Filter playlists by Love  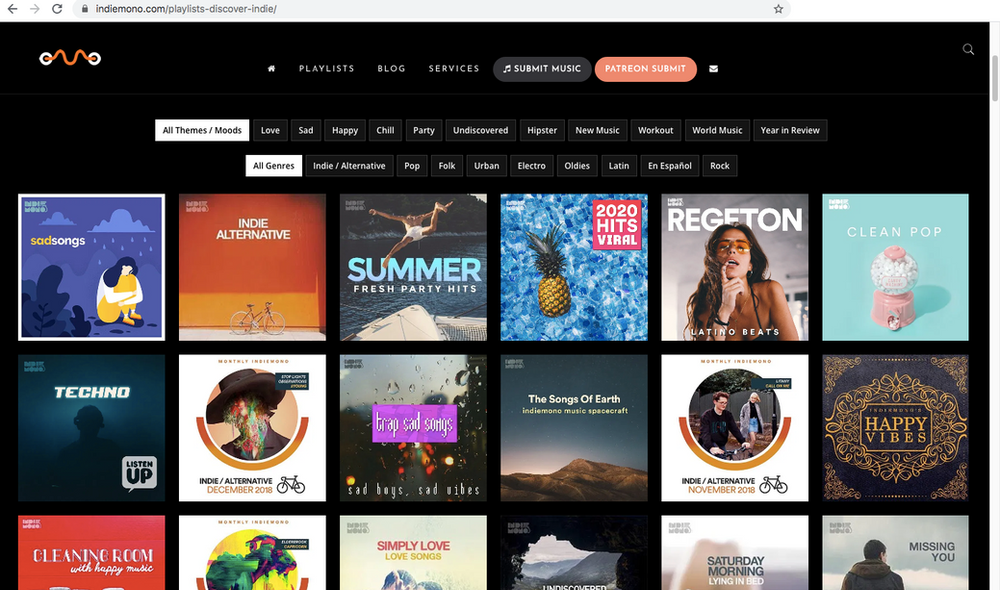tap(270, 130)
